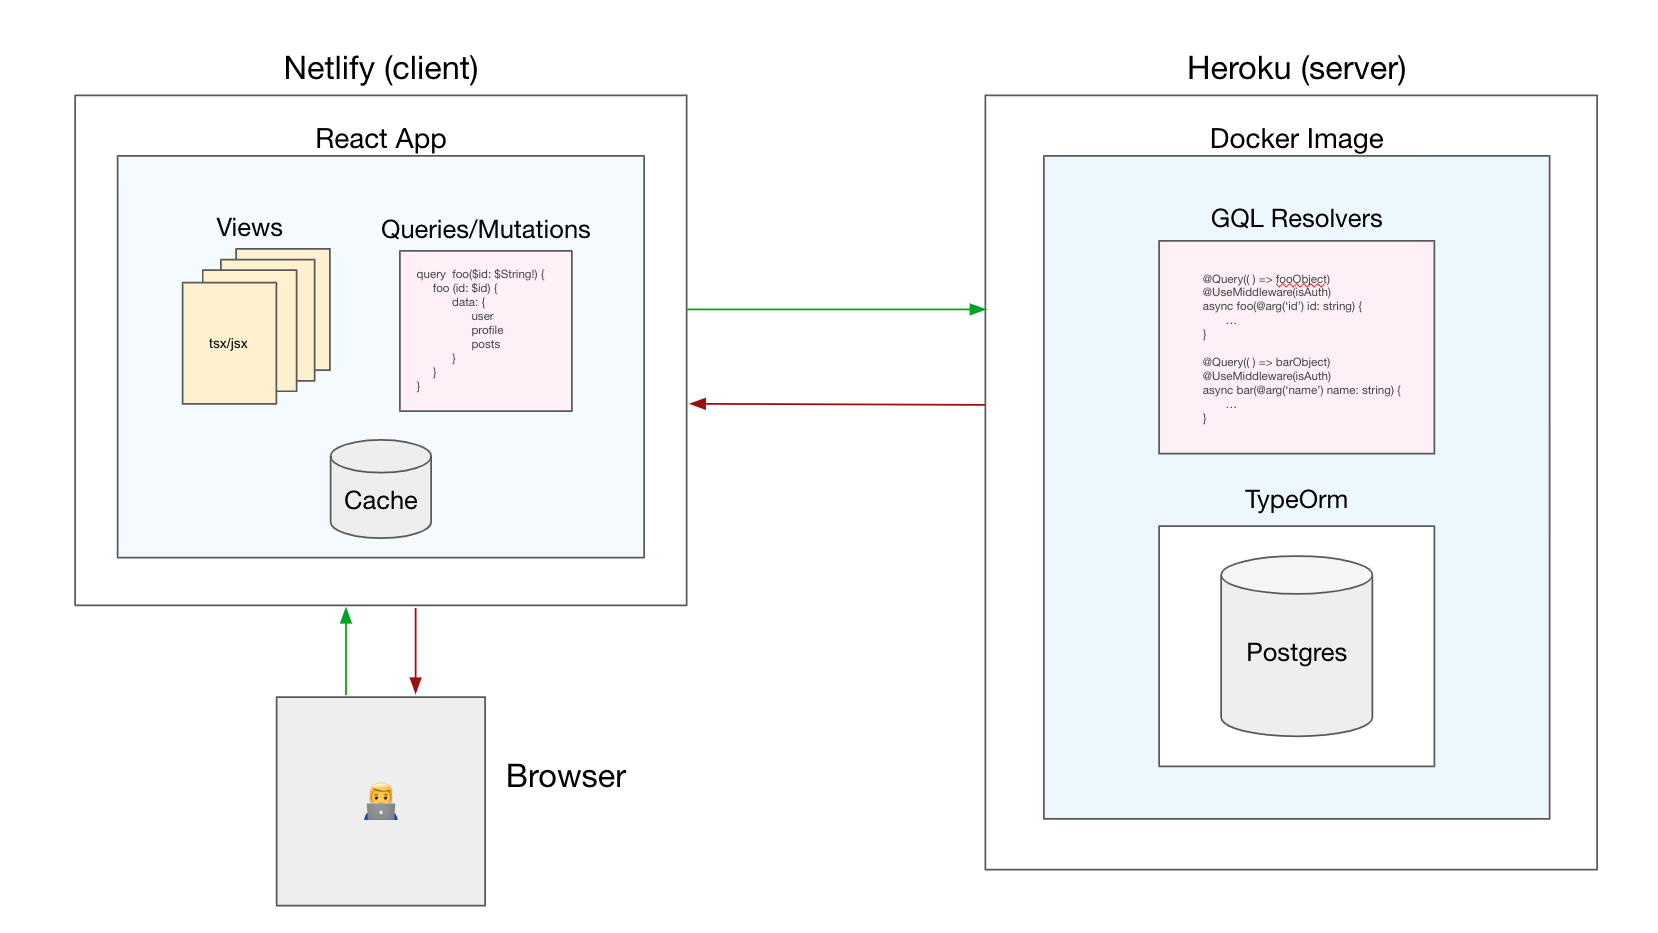
Task: Click the GQL Resolvers code snippet panel
Action: [x=1295, y=345]
